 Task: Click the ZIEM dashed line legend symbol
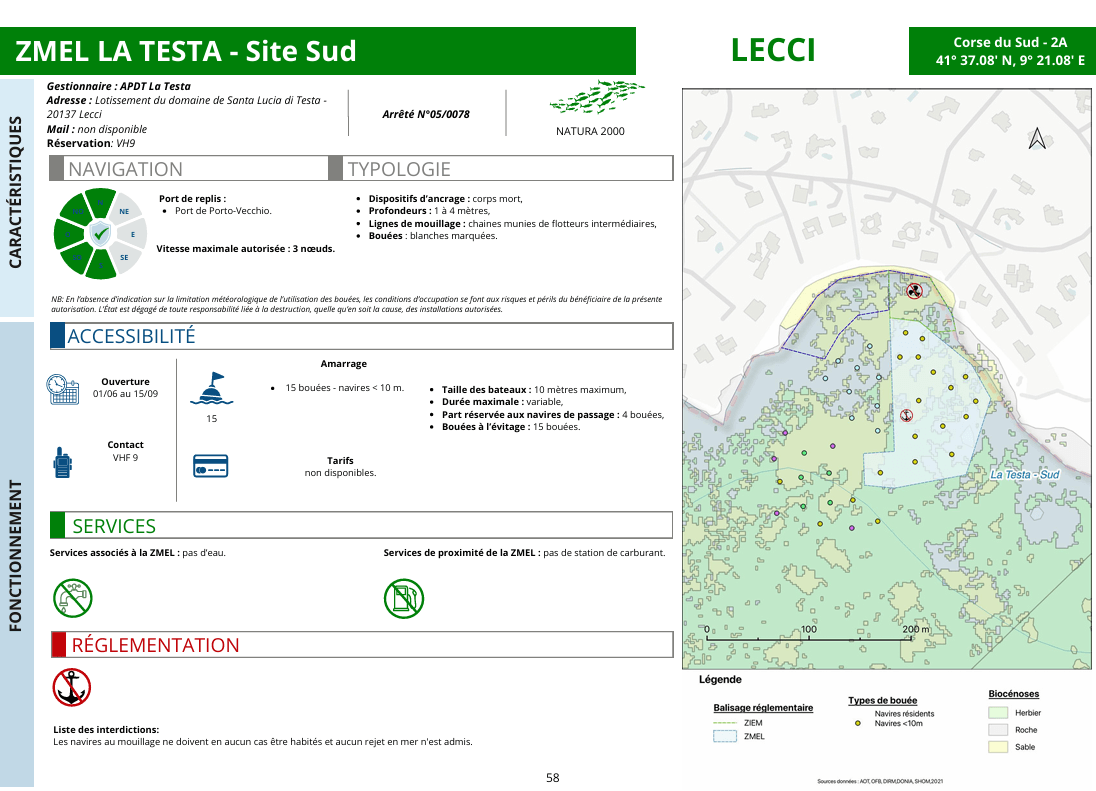(725, 723)
